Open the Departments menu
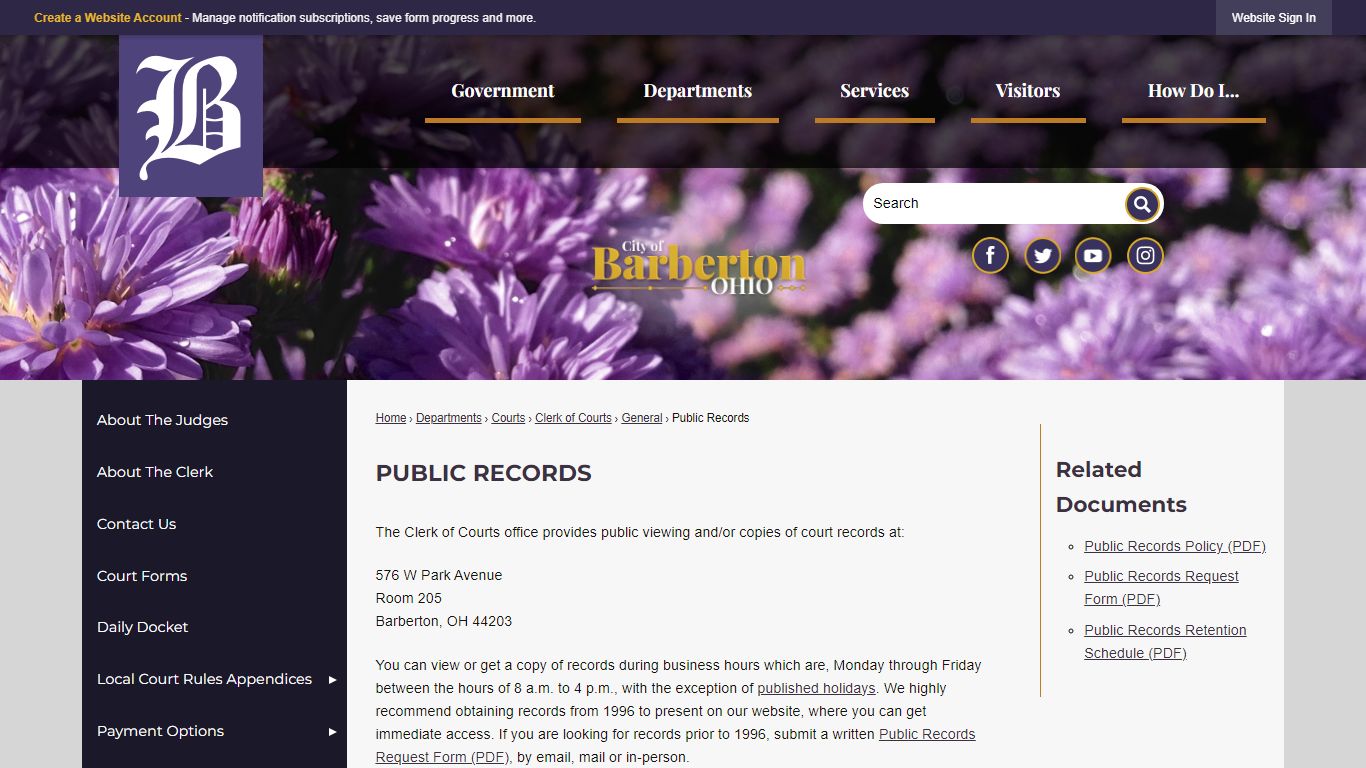 (698, 91)
